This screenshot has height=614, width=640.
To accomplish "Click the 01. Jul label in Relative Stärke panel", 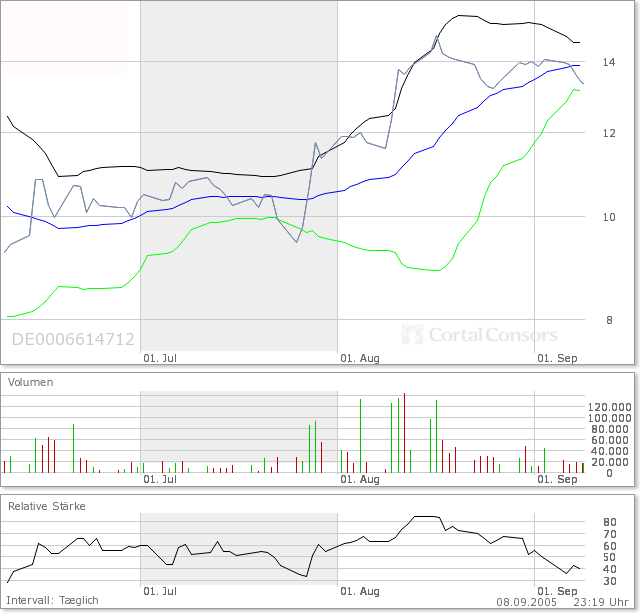I will point(161,591).
